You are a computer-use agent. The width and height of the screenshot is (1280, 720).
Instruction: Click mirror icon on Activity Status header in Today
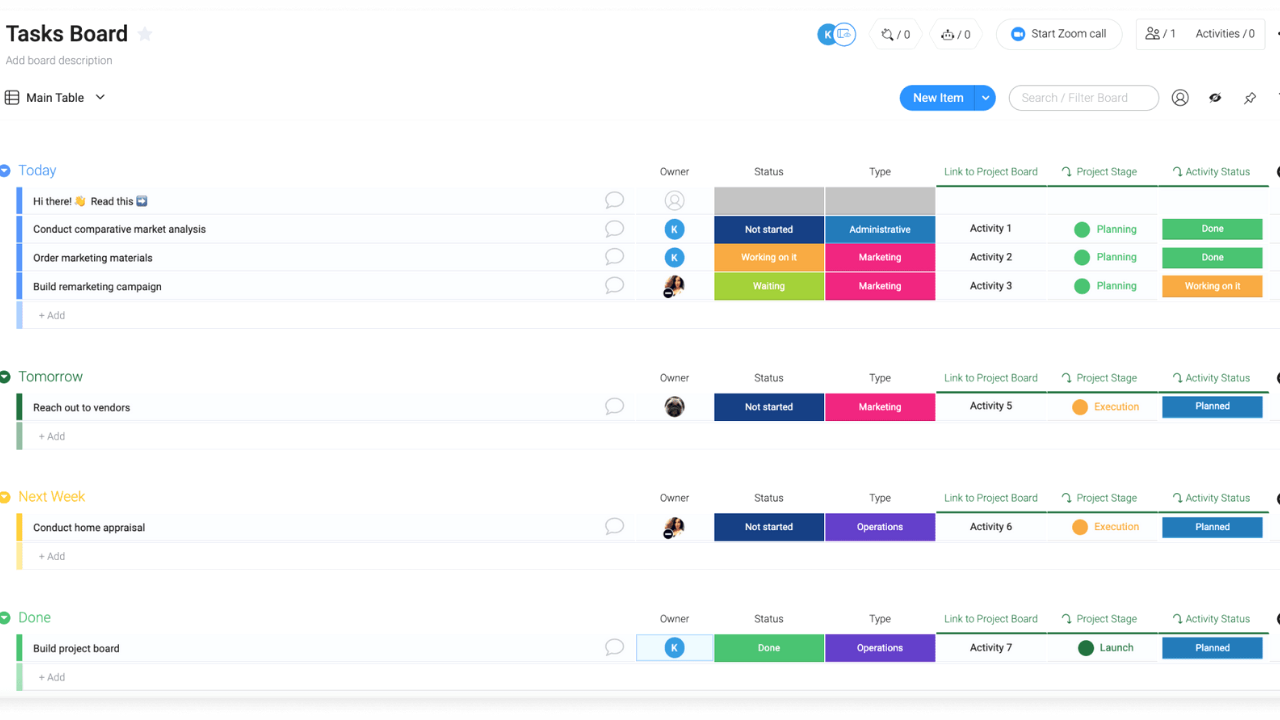(1177, 172)
